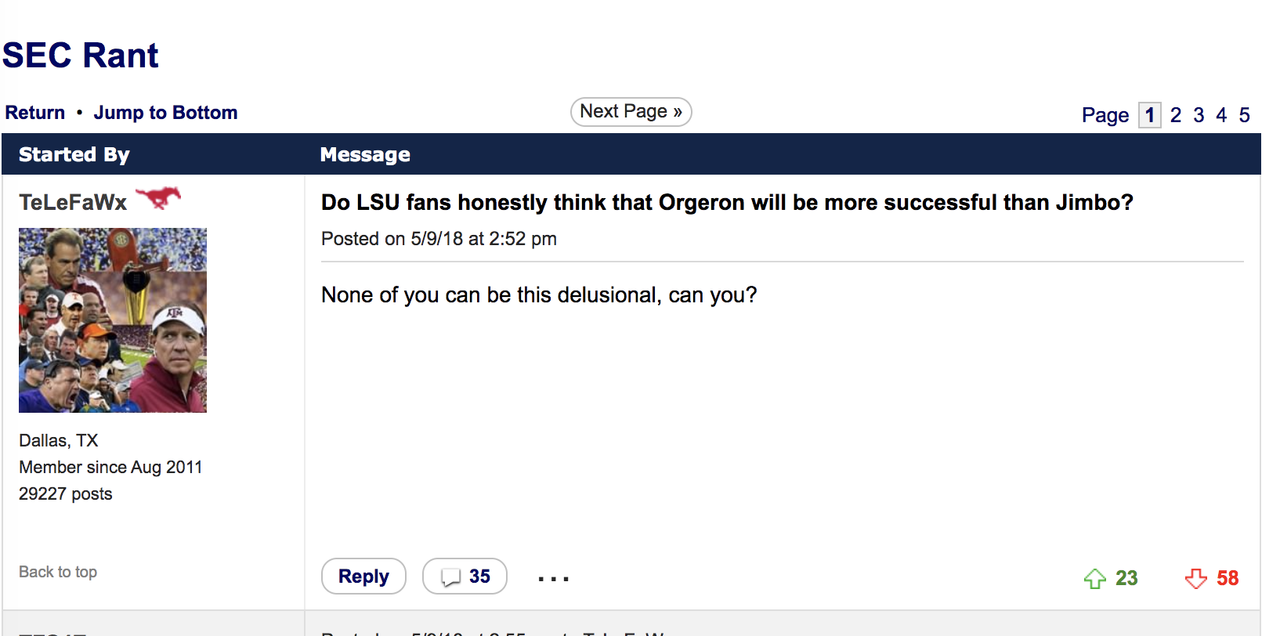The image size is (1280, 636).
Task: Go to page 4 of thread
Action: pyautogui.click(x=1221, y=115)
